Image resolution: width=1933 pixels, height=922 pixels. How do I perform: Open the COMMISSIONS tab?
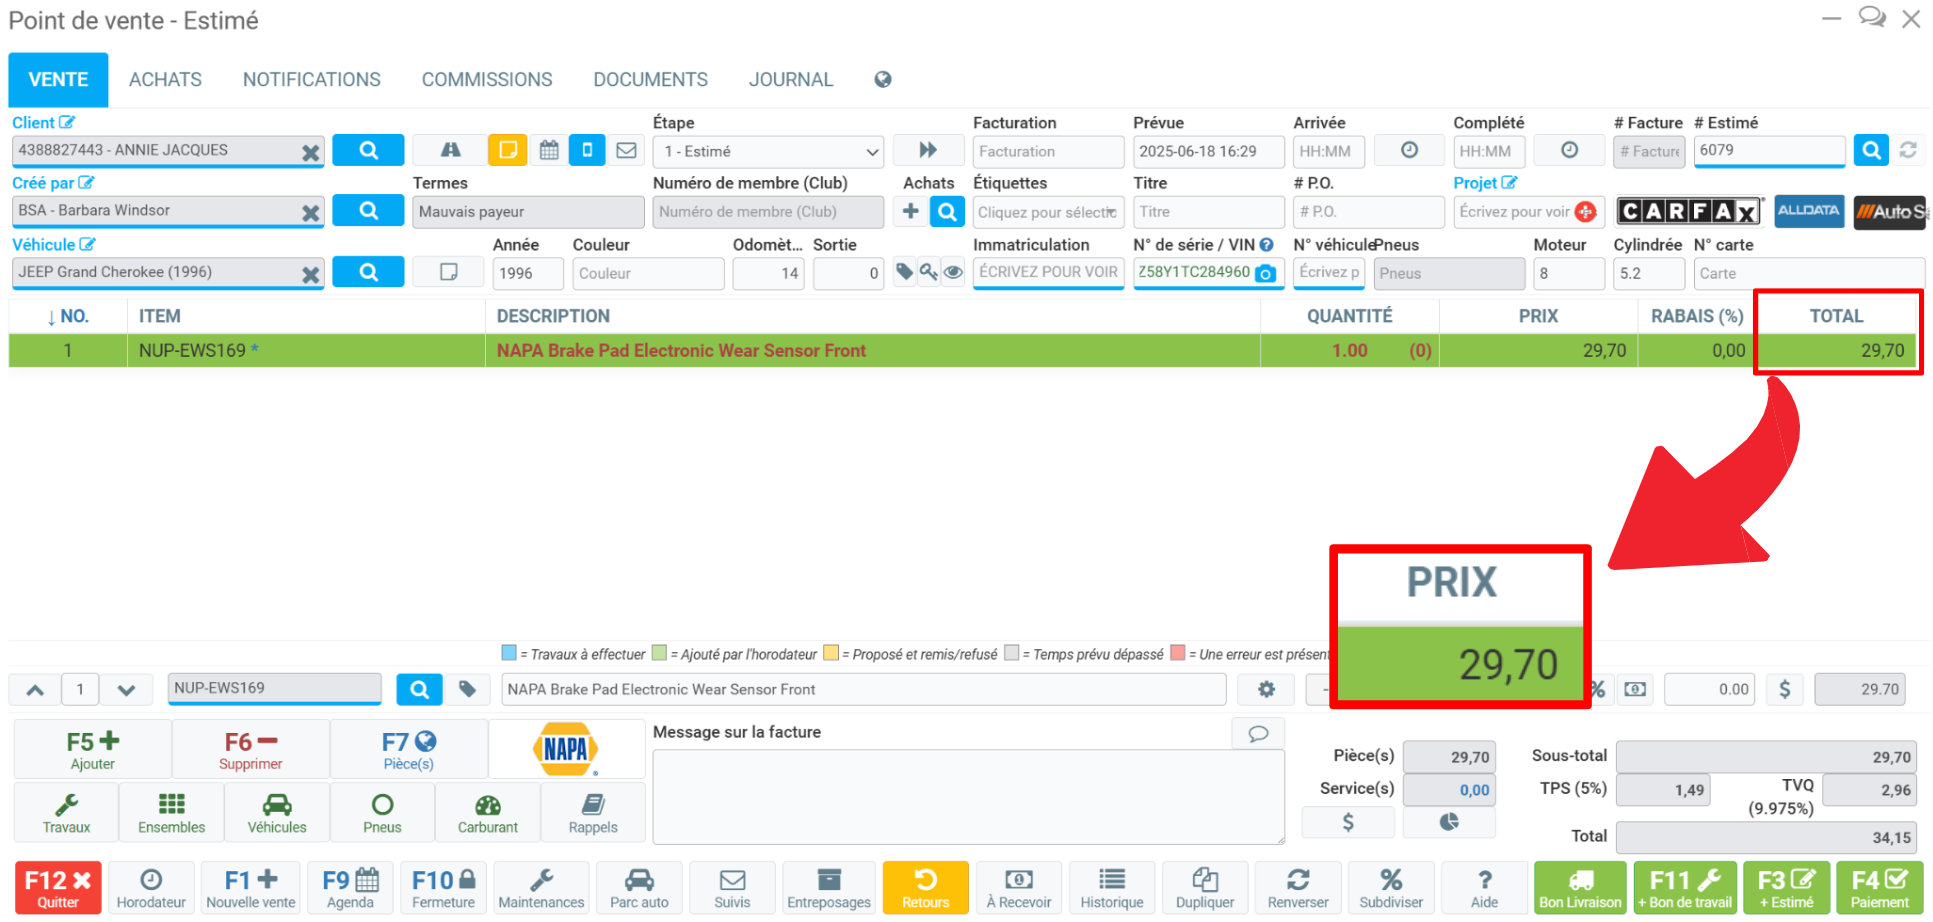(x=486, y=80)
